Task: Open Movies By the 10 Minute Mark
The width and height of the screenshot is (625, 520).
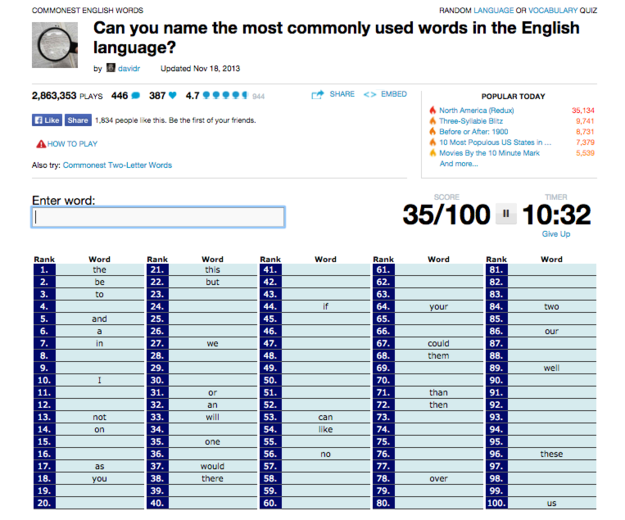Action: tap(489, 153)
